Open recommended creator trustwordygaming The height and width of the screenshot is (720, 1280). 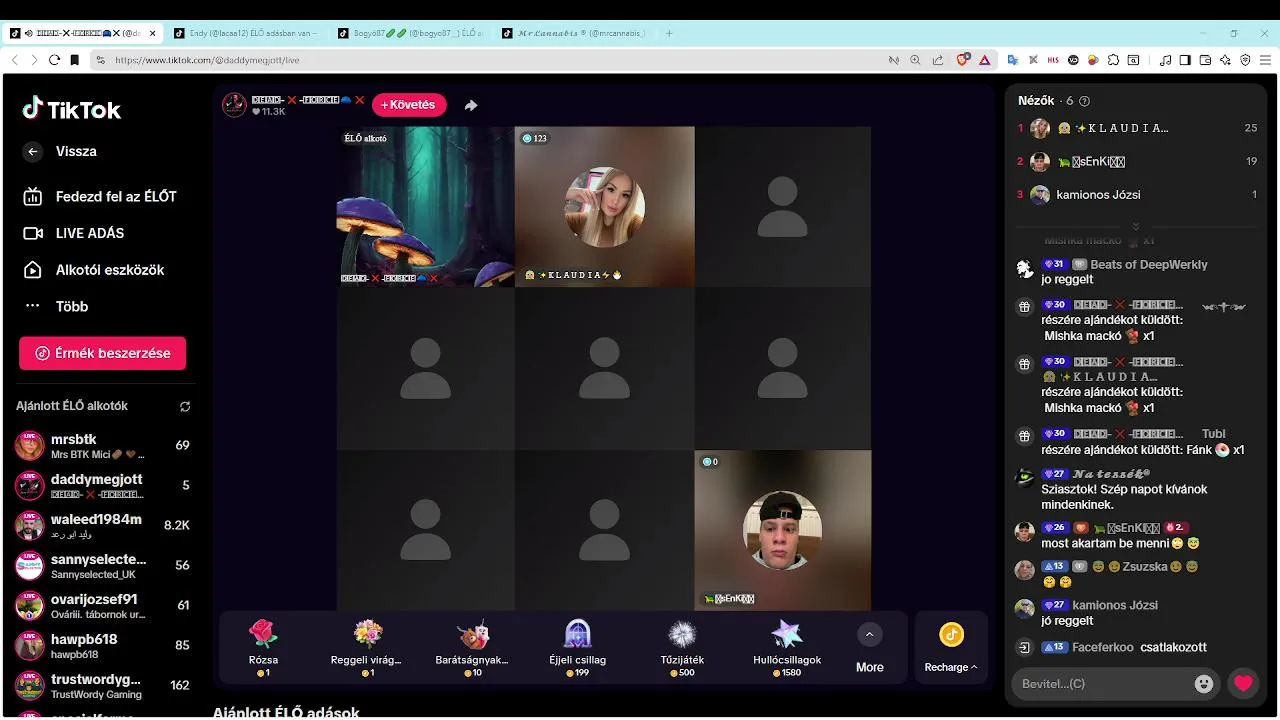tap(102, 686)
